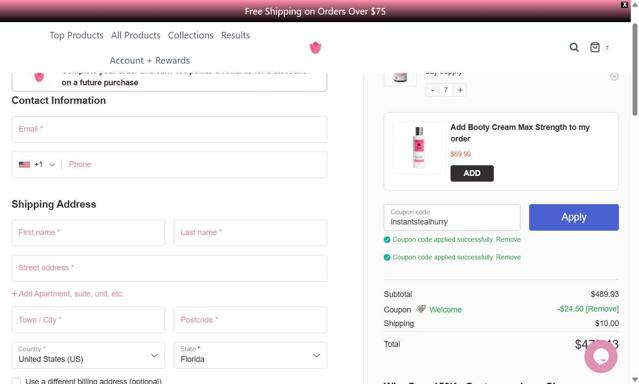This screenshot has width=639, height=384.
Task: Decrease product quantity with minus button
Action: click(432, 90)
